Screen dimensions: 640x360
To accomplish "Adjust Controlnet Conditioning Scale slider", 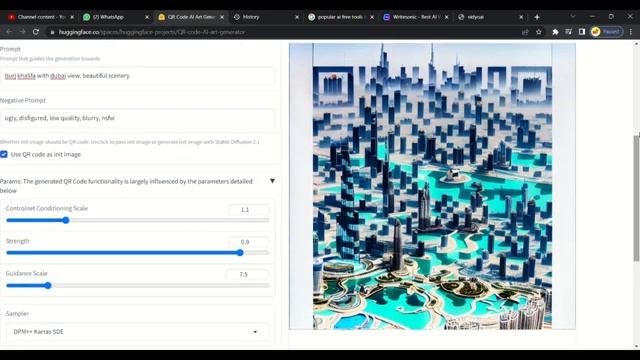I will pyautogui.click(x=138, y=220).
